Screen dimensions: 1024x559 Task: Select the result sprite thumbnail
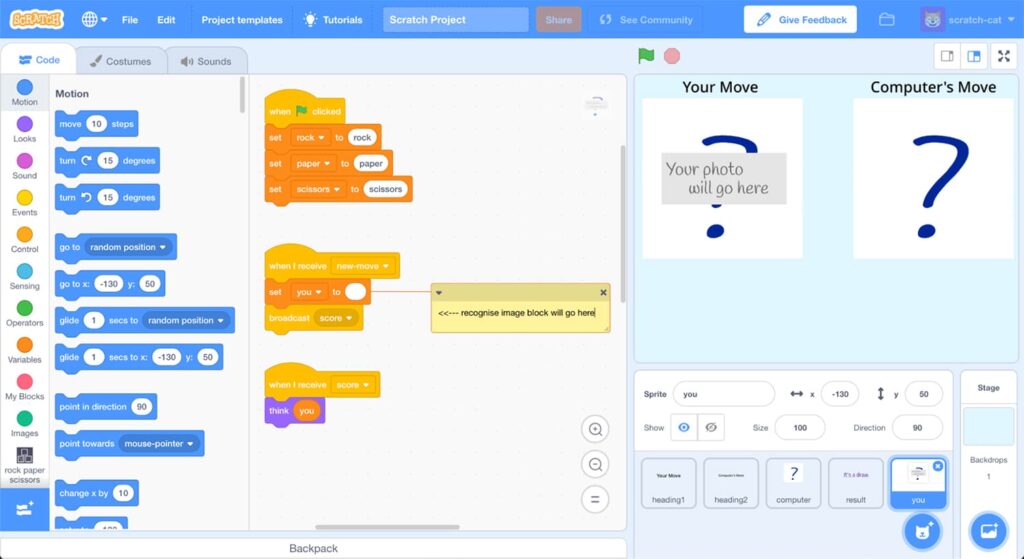(856, 483)
